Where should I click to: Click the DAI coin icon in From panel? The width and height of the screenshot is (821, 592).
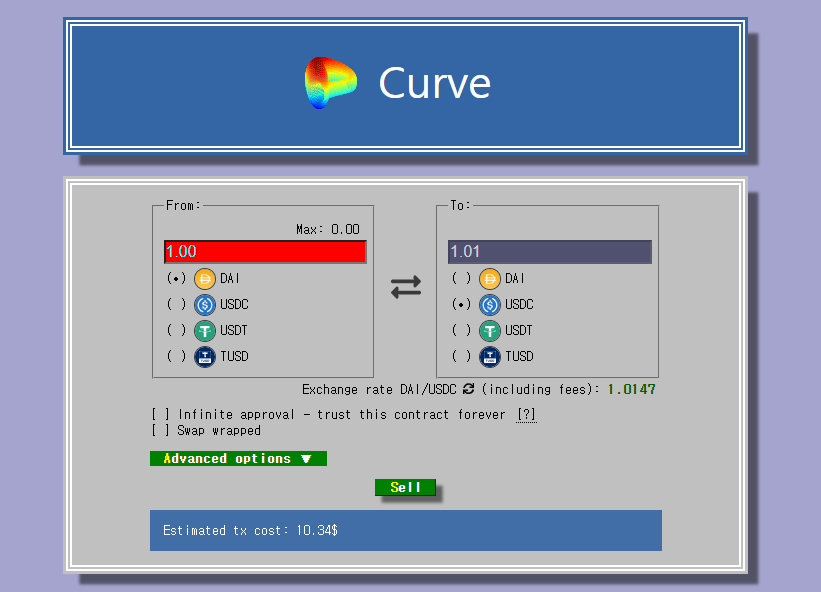pyautogui.click(x=205, y=278)
